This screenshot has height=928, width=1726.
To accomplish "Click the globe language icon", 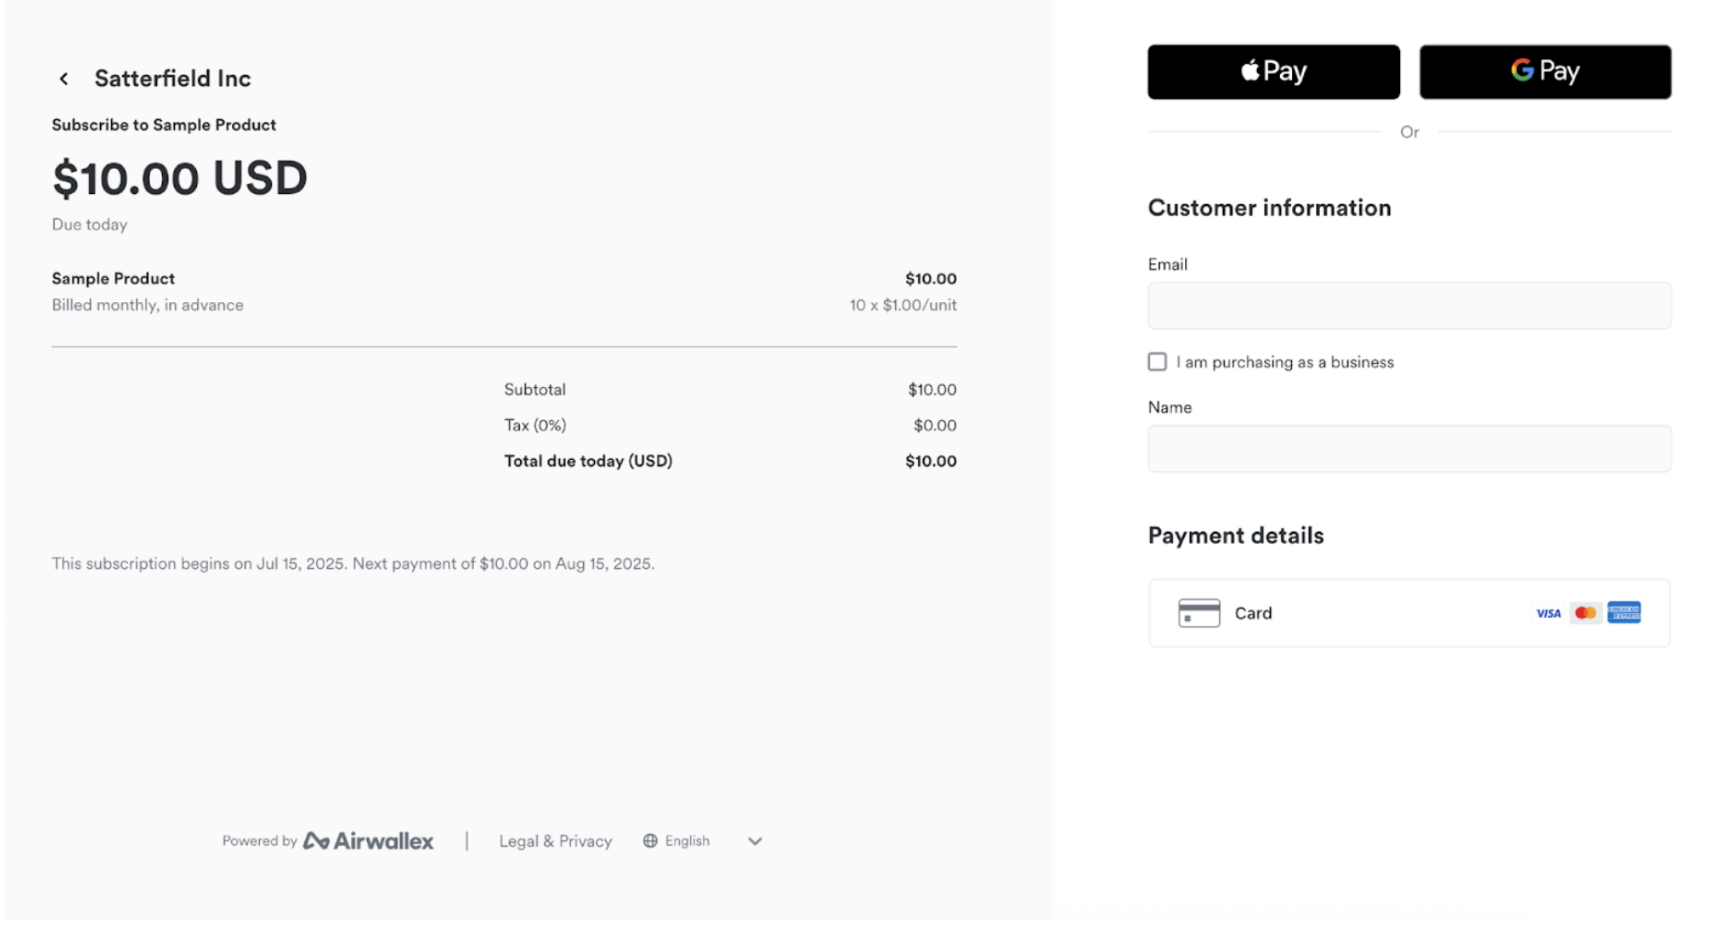I will (x=650, y=841).
